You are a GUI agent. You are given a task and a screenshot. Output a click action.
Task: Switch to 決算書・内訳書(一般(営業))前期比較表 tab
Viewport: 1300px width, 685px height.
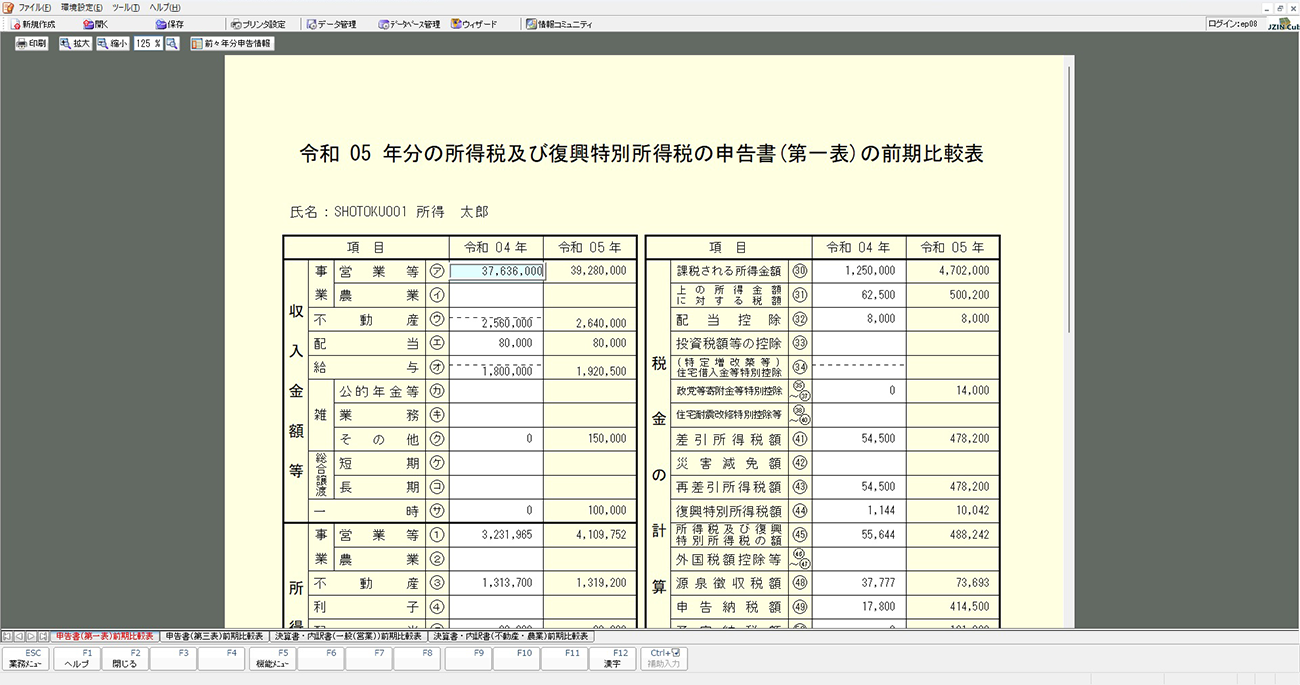pyautogui.click(x=348, y=636)
